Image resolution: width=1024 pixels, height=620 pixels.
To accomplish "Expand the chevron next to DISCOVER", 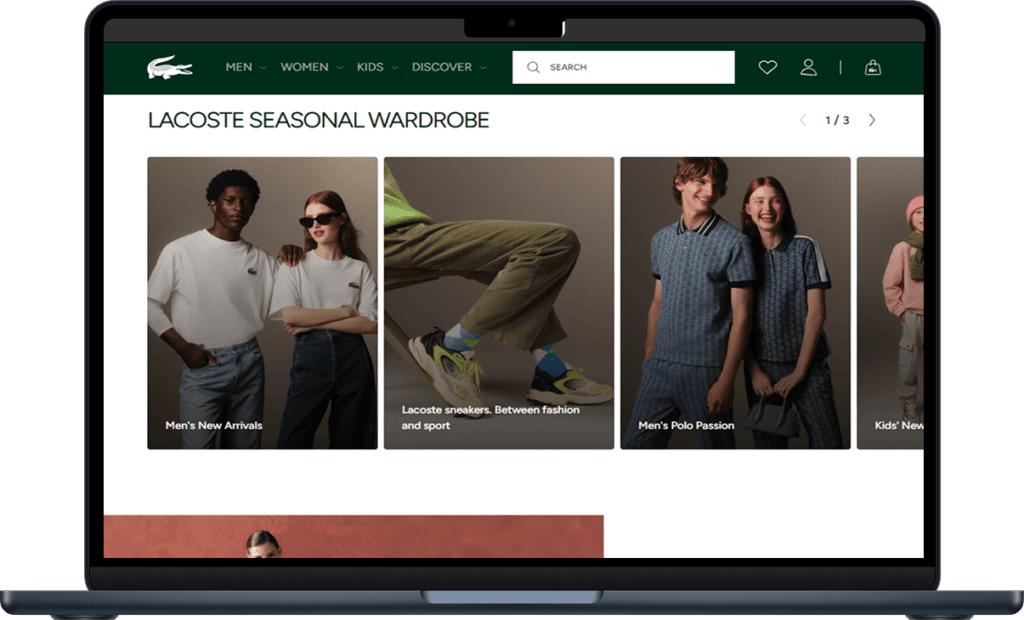I will (483, 68).
